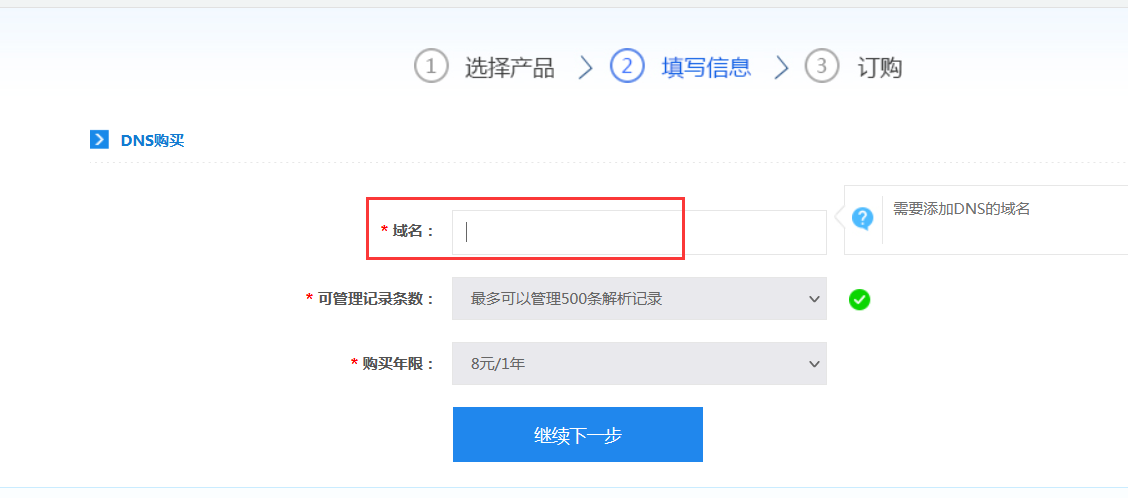Click the step 1 circle icon
Screen dimensions: 1128x498
[431, 67]
